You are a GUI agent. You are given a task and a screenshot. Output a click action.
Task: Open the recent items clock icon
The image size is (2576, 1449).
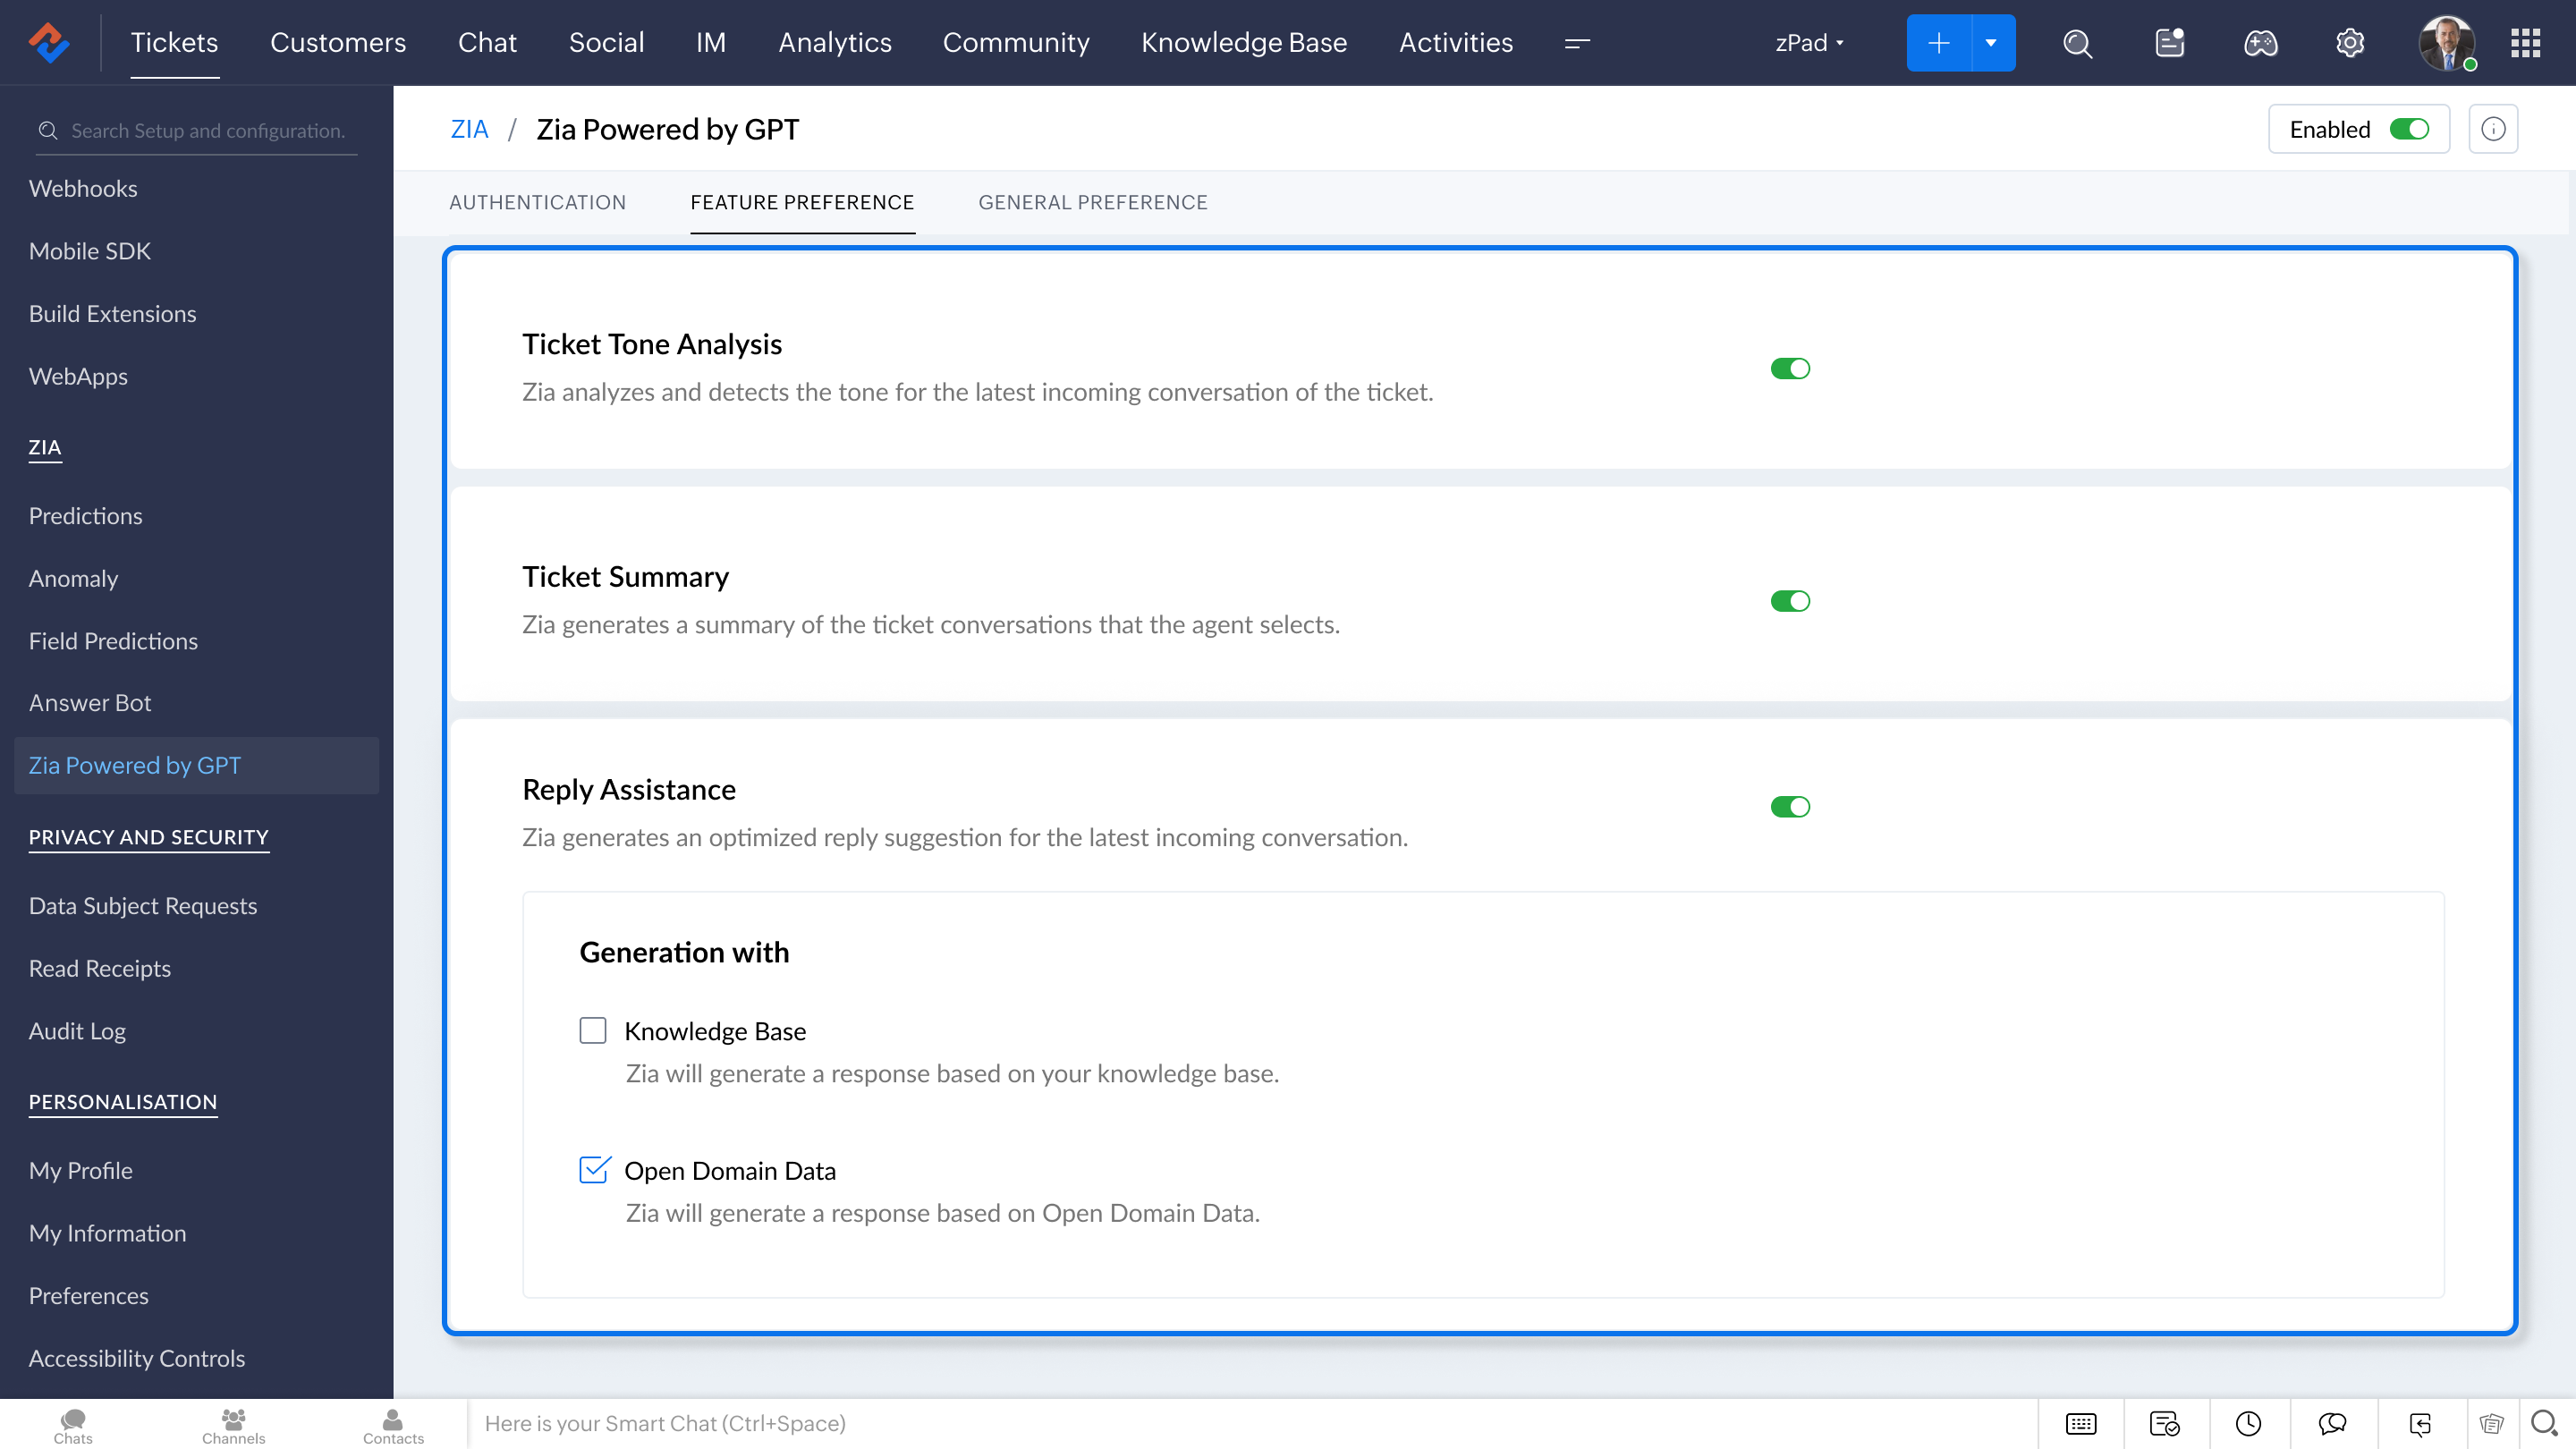(2248, 1423)
